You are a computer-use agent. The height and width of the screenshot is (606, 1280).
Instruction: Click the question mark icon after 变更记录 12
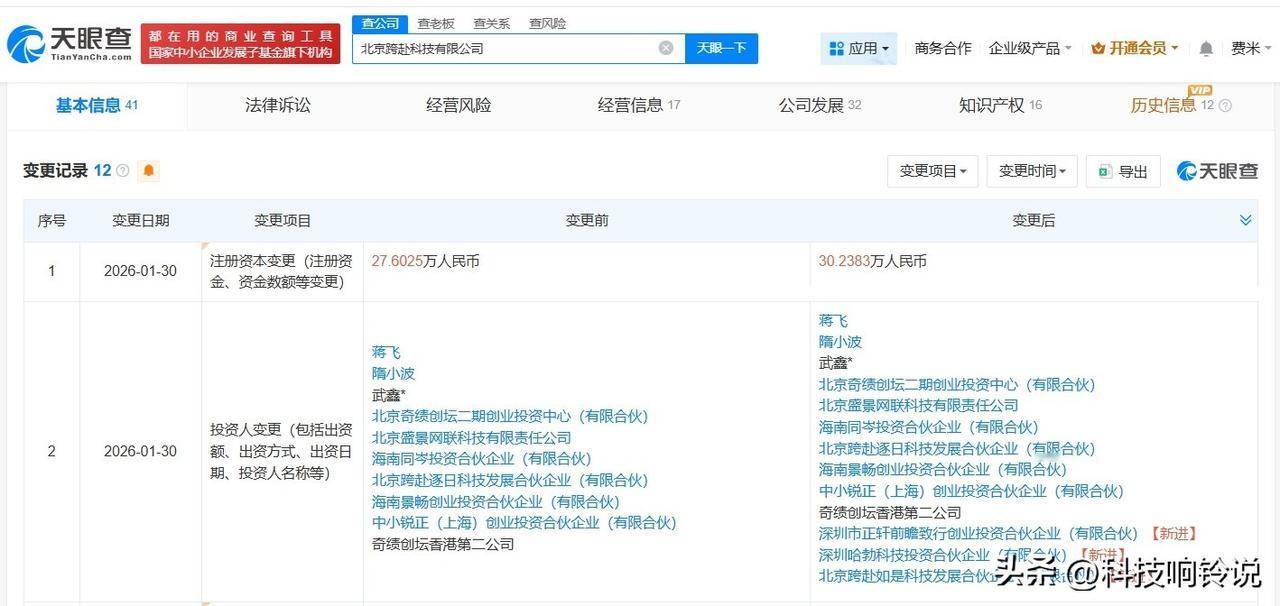pos(124,170)
